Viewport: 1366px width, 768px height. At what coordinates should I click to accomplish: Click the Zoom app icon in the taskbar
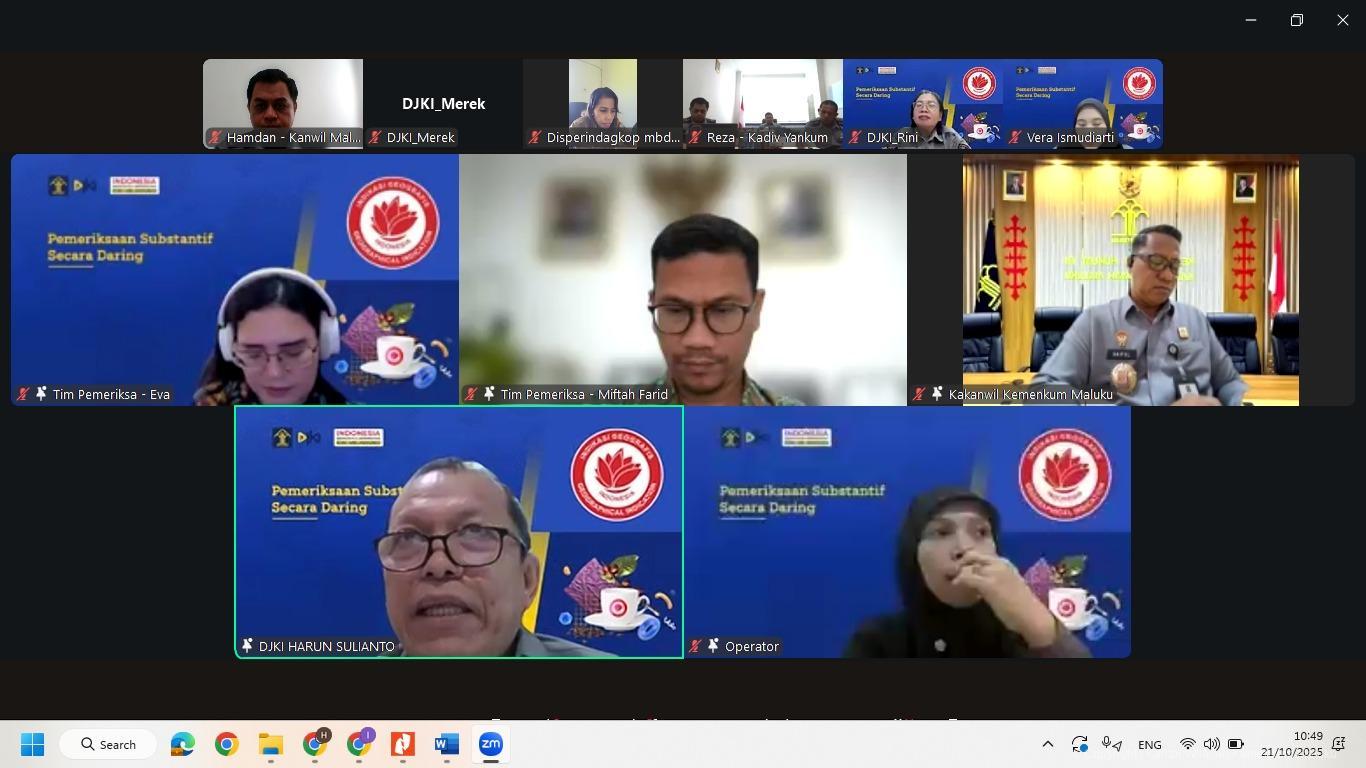(x=490, y=745)
